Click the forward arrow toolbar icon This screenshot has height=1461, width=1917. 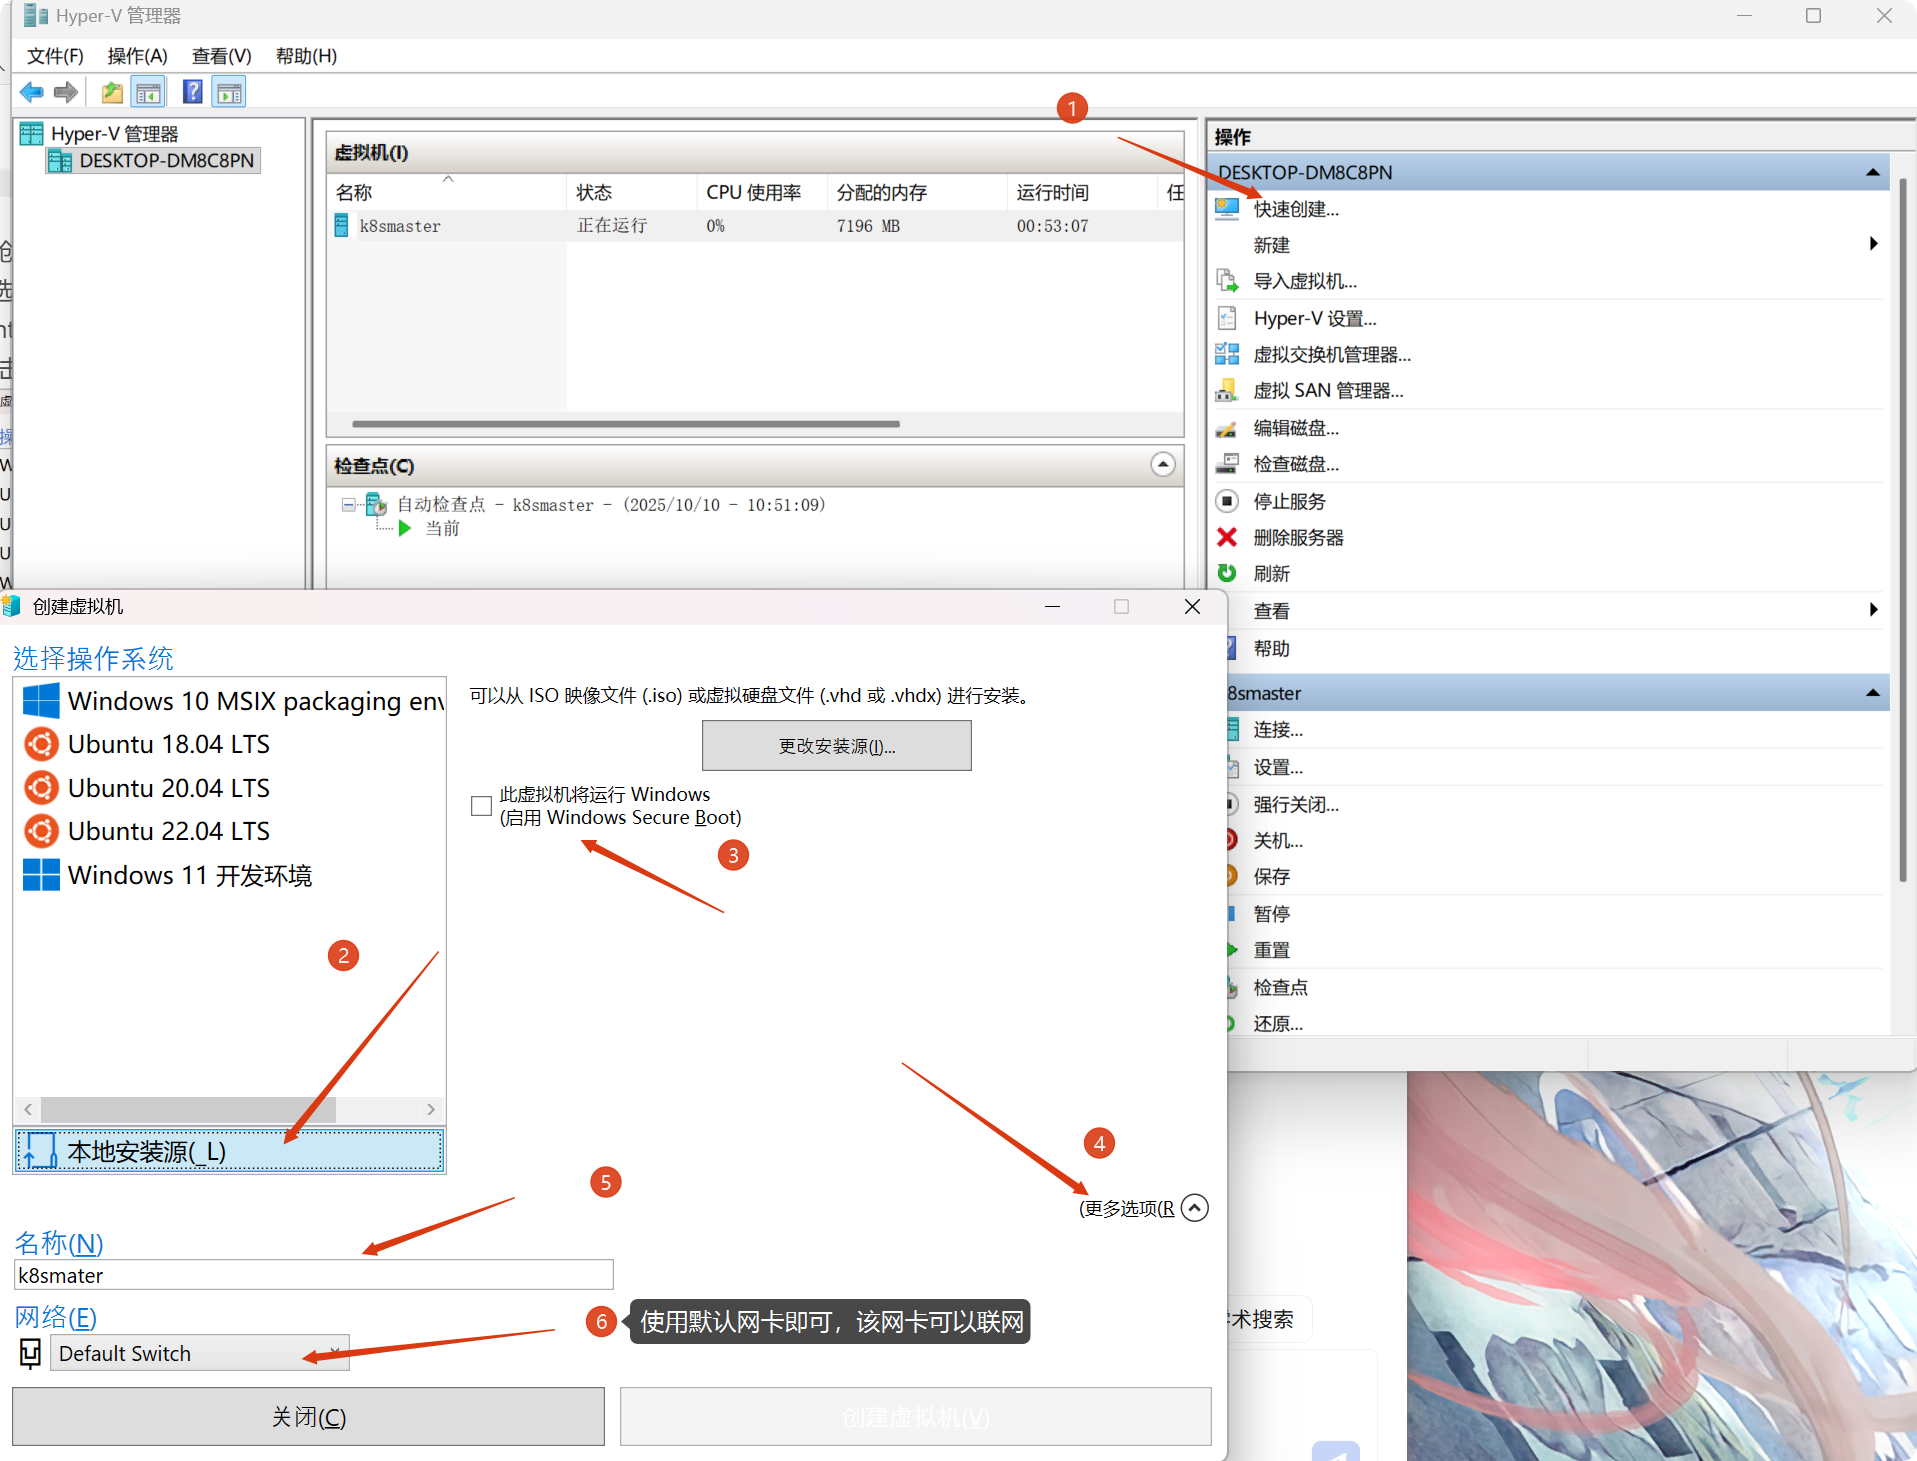tap(66, 92)
